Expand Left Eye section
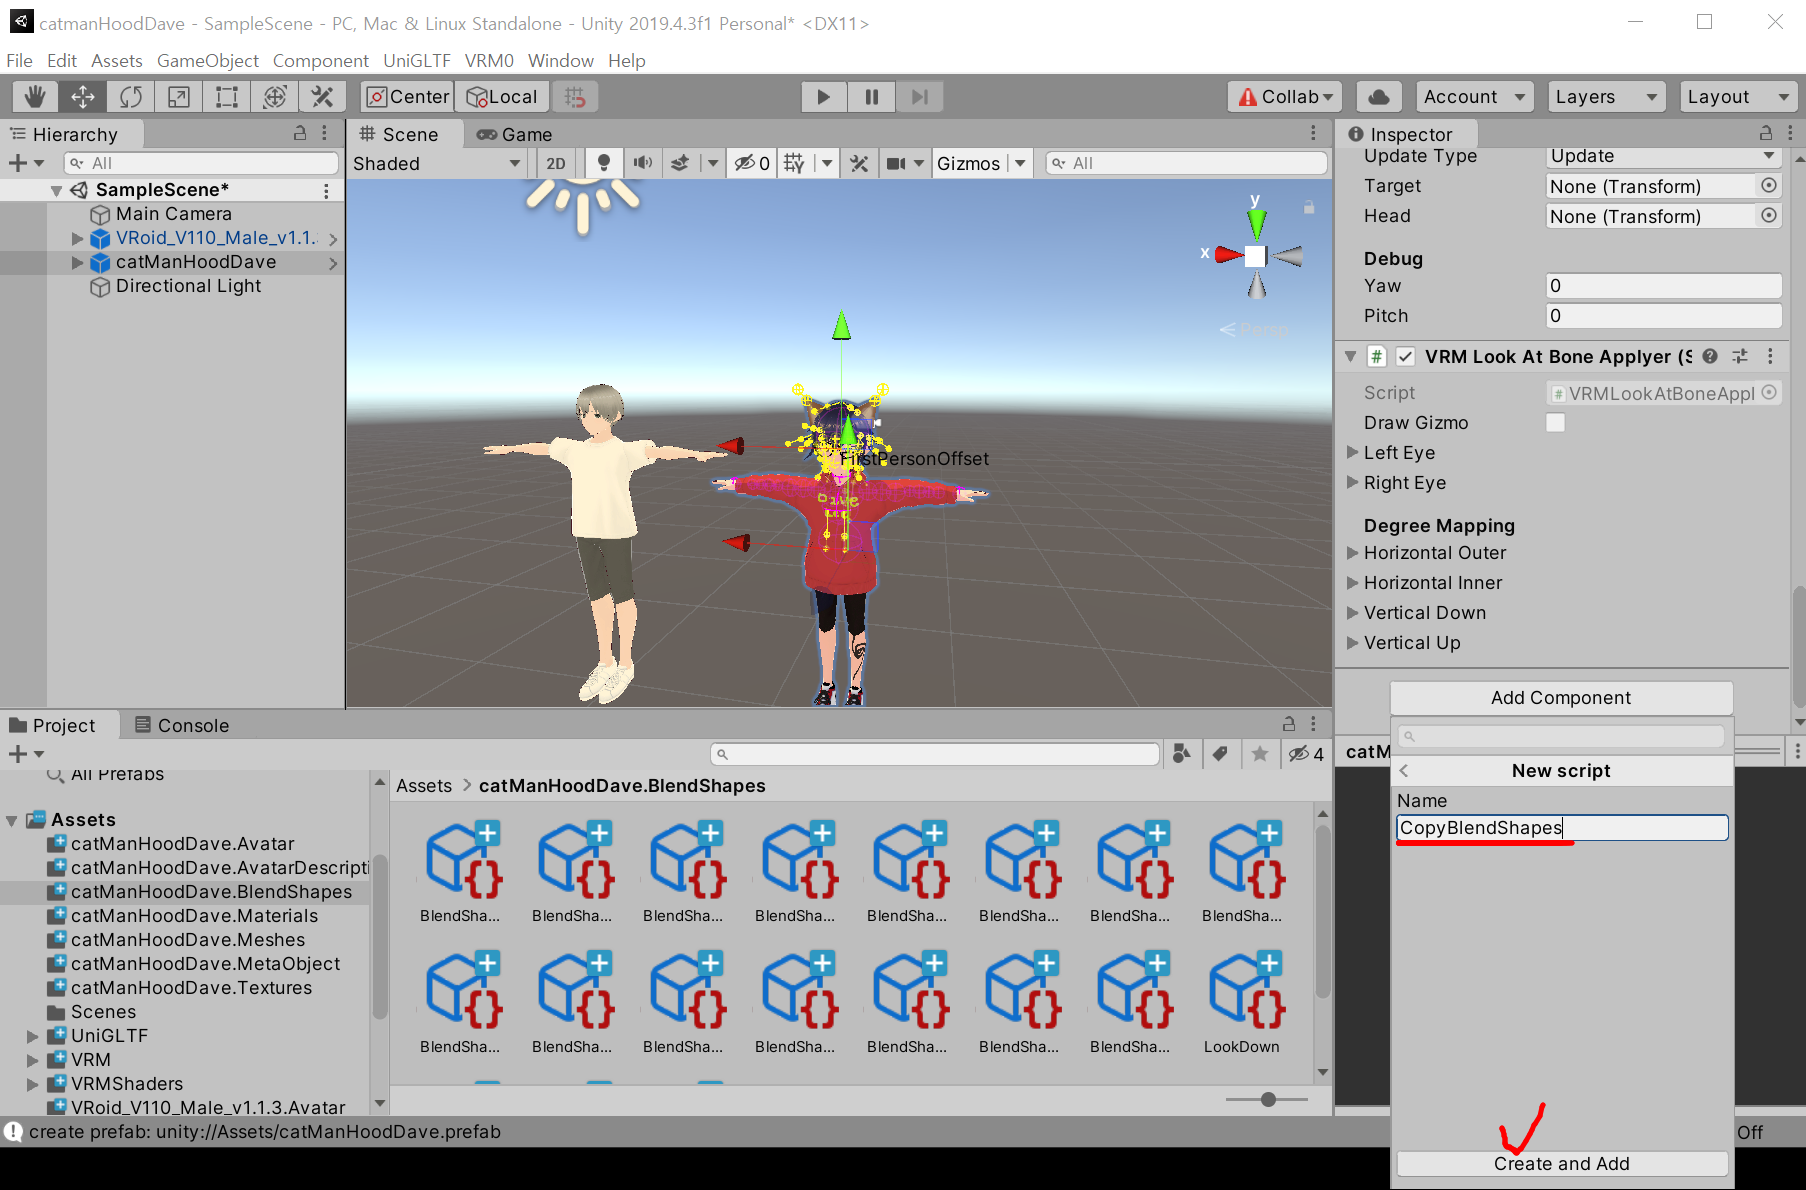 tap(1352, 452)
